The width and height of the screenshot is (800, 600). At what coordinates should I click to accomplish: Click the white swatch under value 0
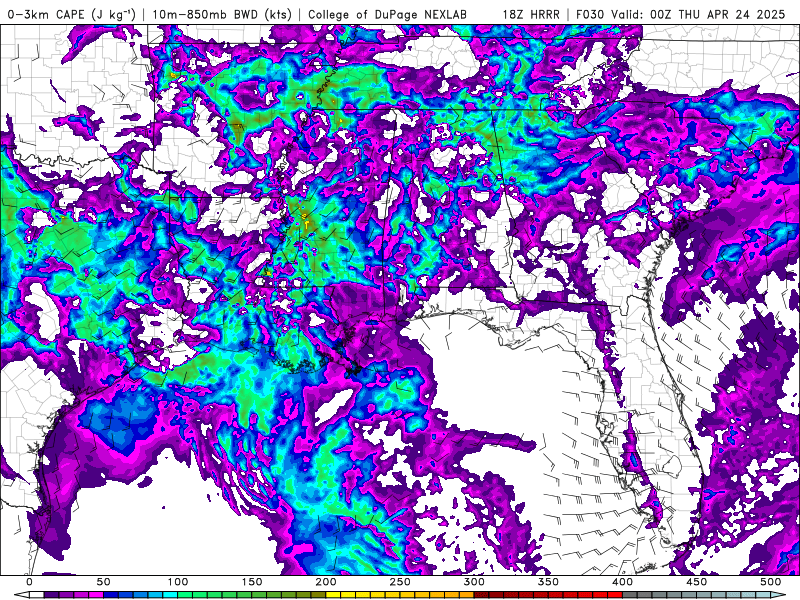tap(37, 595)
